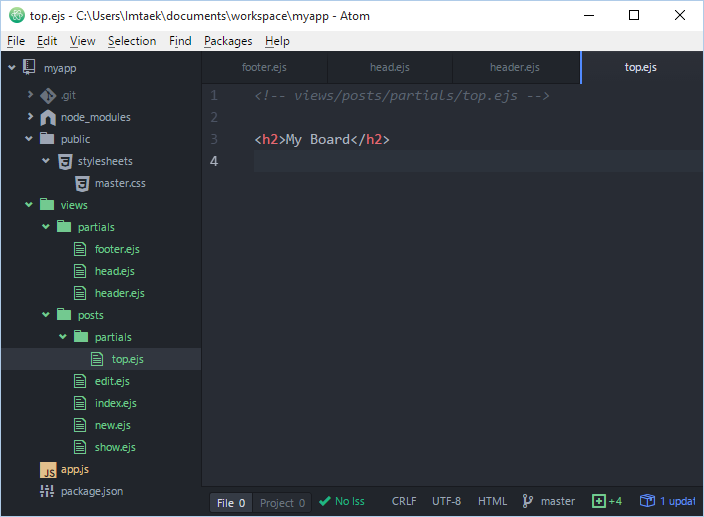Click the No Issues status text
This screenshot has width=704, height=517.
pos(350,501)
